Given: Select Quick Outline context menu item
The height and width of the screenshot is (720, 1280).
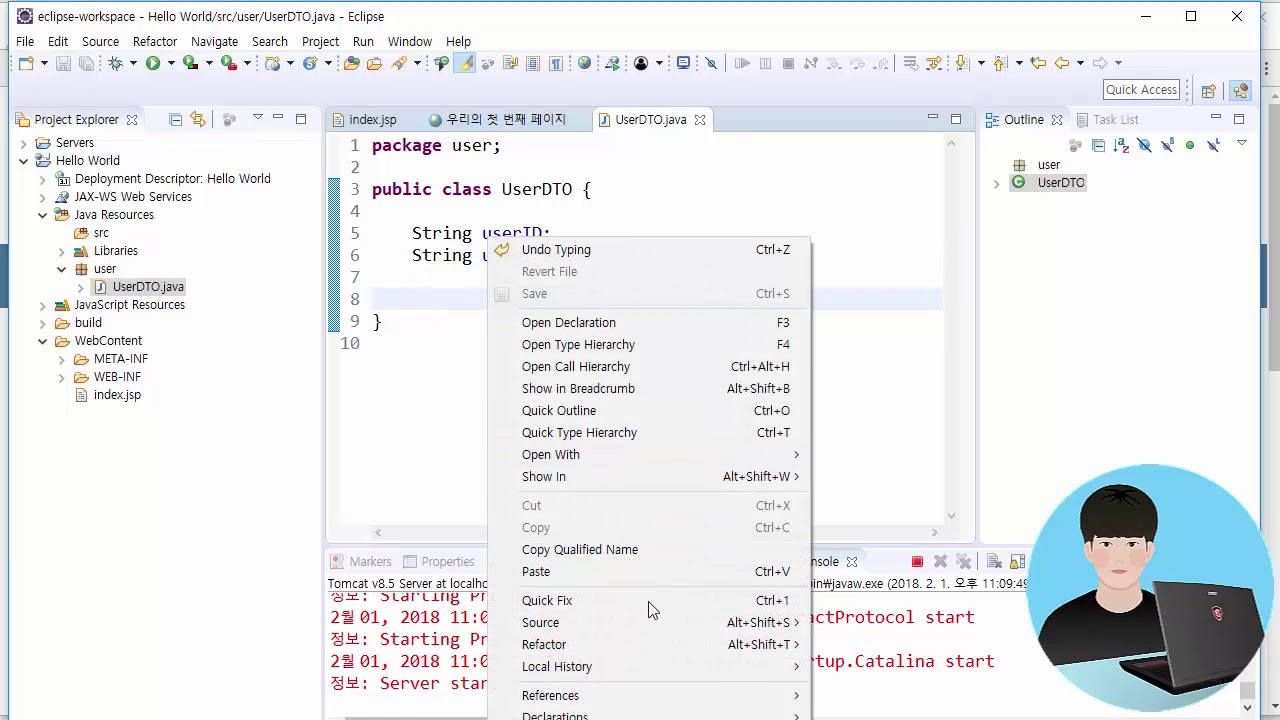Looking at the screenshot, I should pyautogui.click(x=650, y=411).
